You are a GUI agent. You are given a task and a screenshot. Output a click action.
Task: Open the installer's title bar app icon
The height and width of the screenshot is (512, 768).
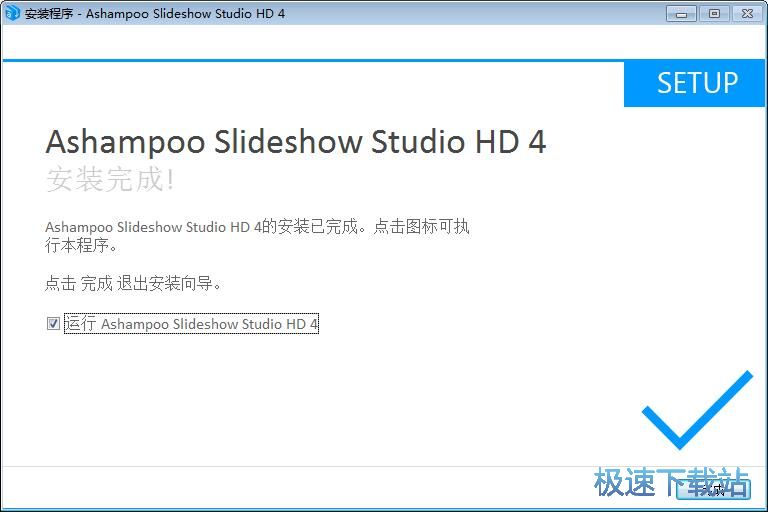(x=11, y=13)
